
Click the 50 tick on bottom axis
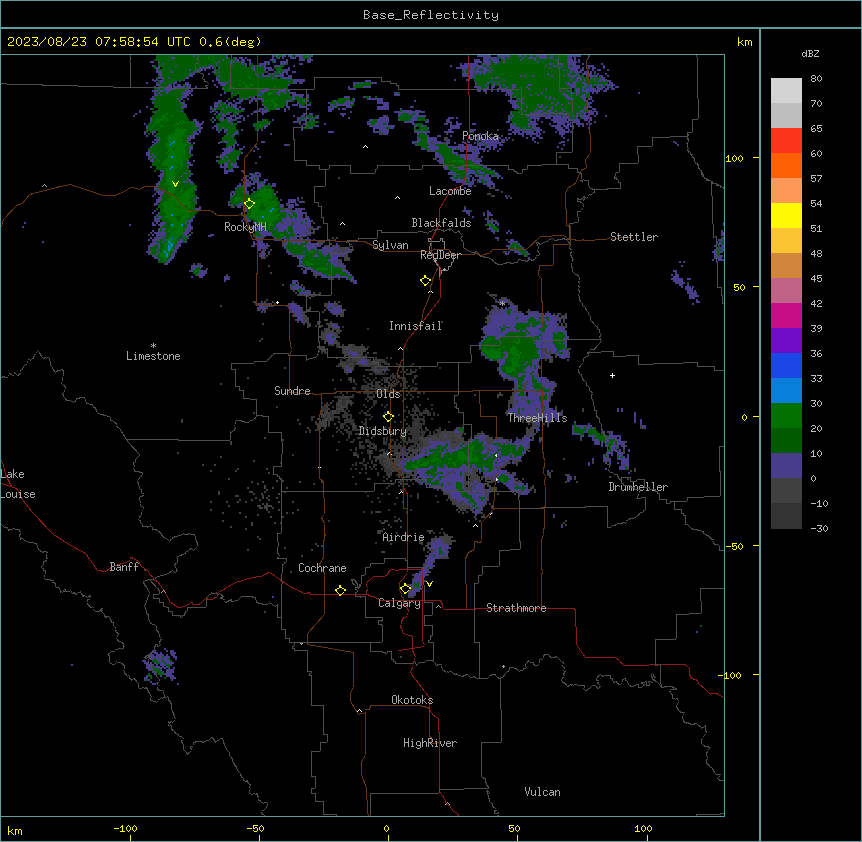pos(515,829)
